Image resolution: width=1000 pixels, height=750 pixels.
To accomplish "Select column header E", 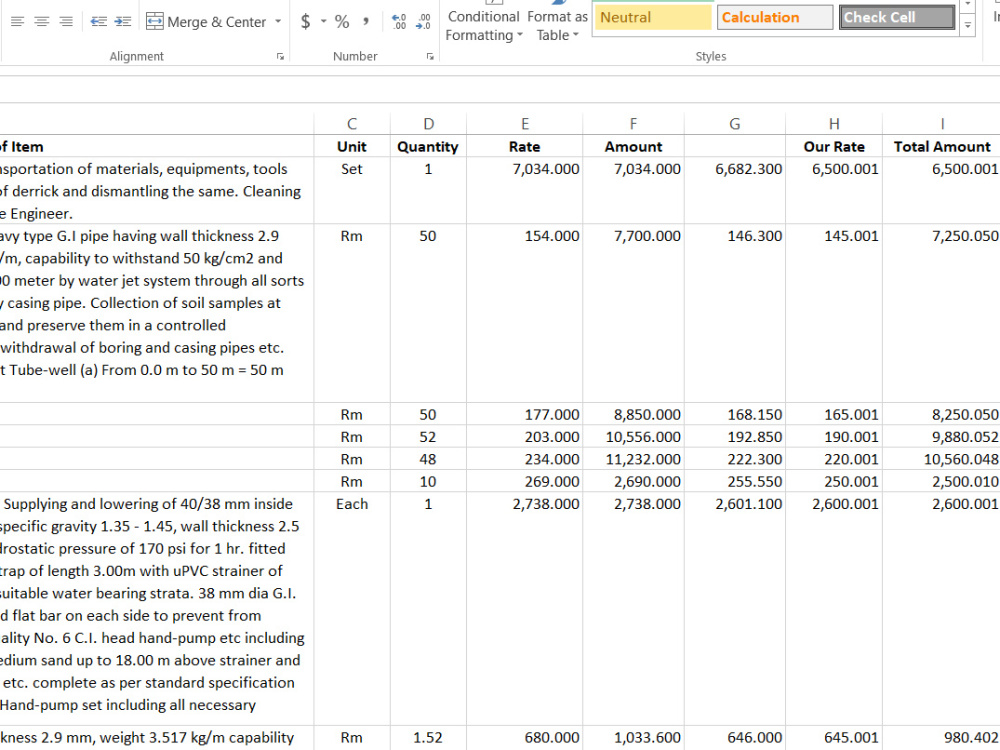I will coord(525,124).
